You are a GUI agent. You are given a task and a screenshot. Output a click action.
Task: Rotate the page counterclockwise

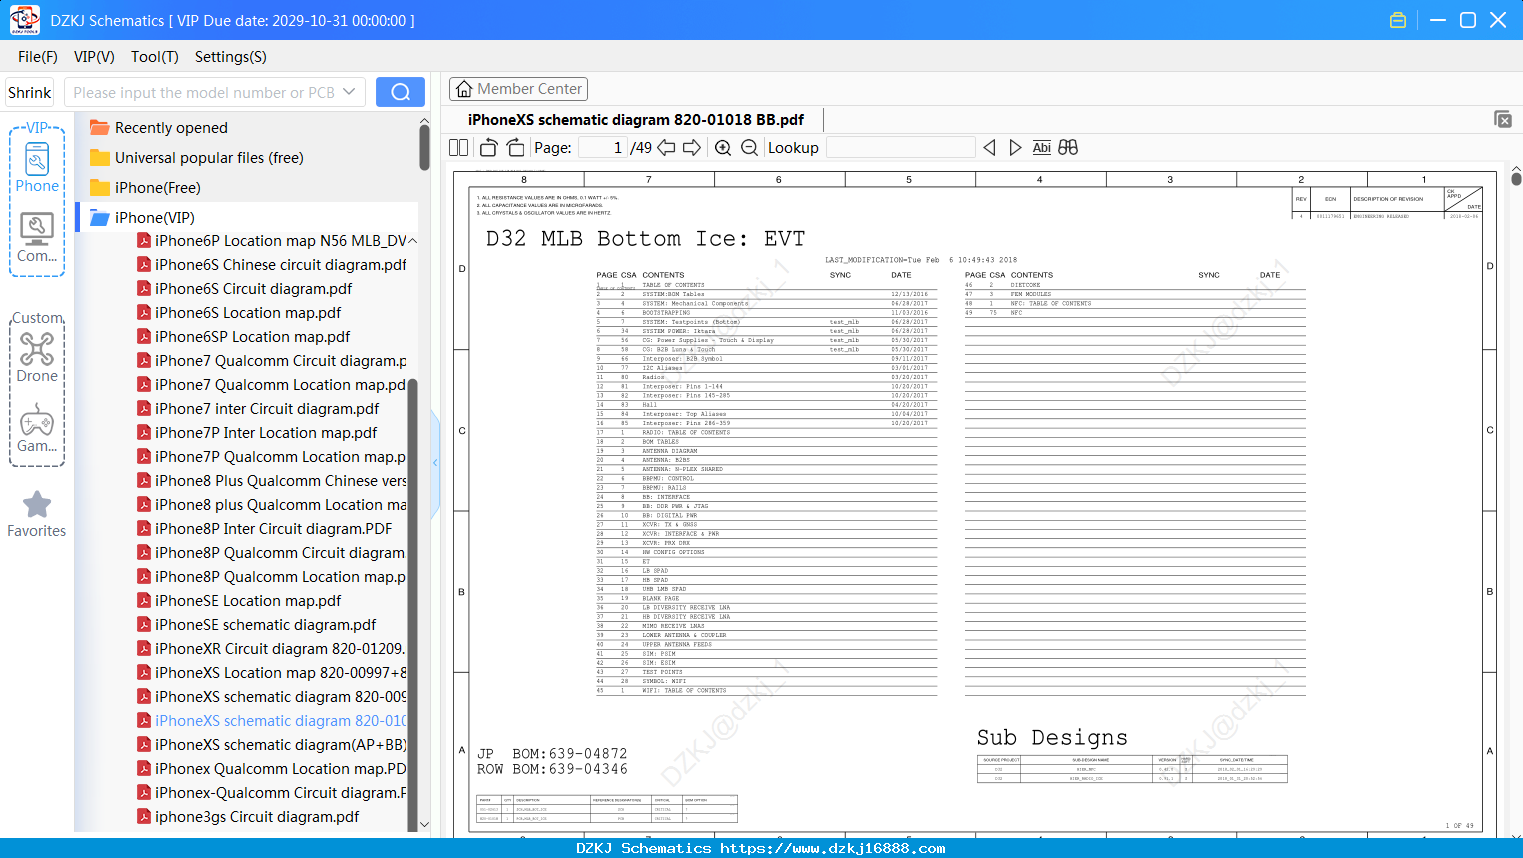[489, 148]
